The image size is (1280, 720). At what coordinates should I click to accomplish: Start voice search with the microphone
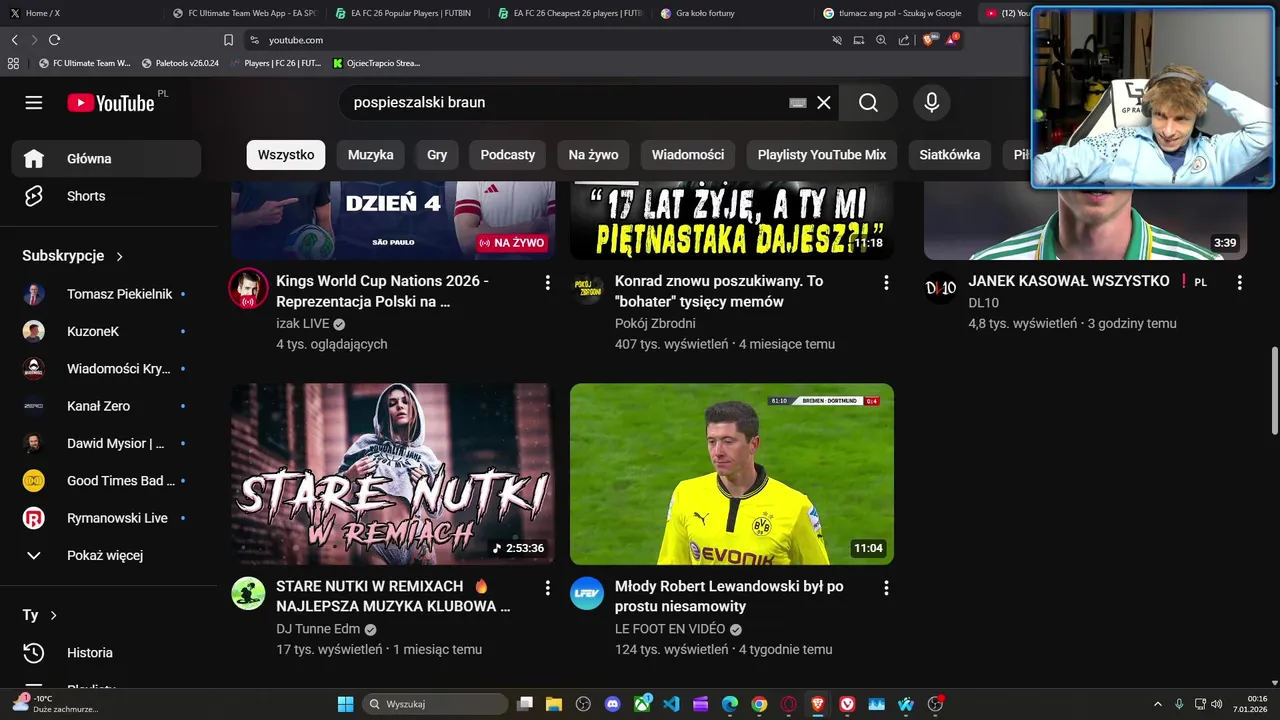[x=932, y=103]
